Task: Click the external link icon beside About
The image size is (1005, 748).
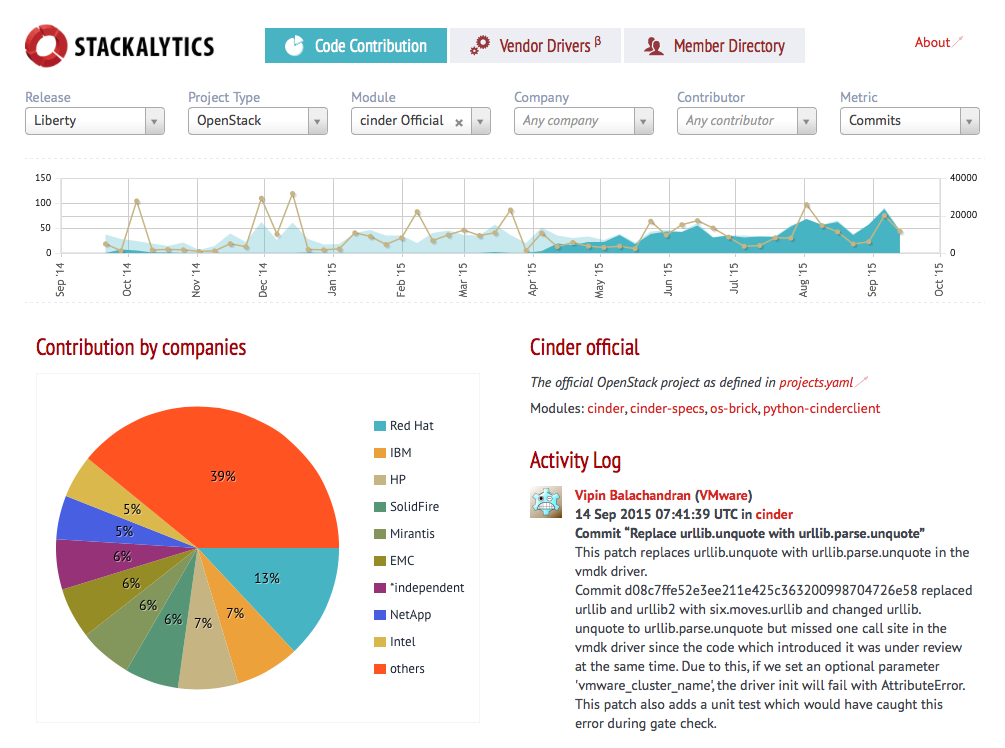Action: coord(958,42)
